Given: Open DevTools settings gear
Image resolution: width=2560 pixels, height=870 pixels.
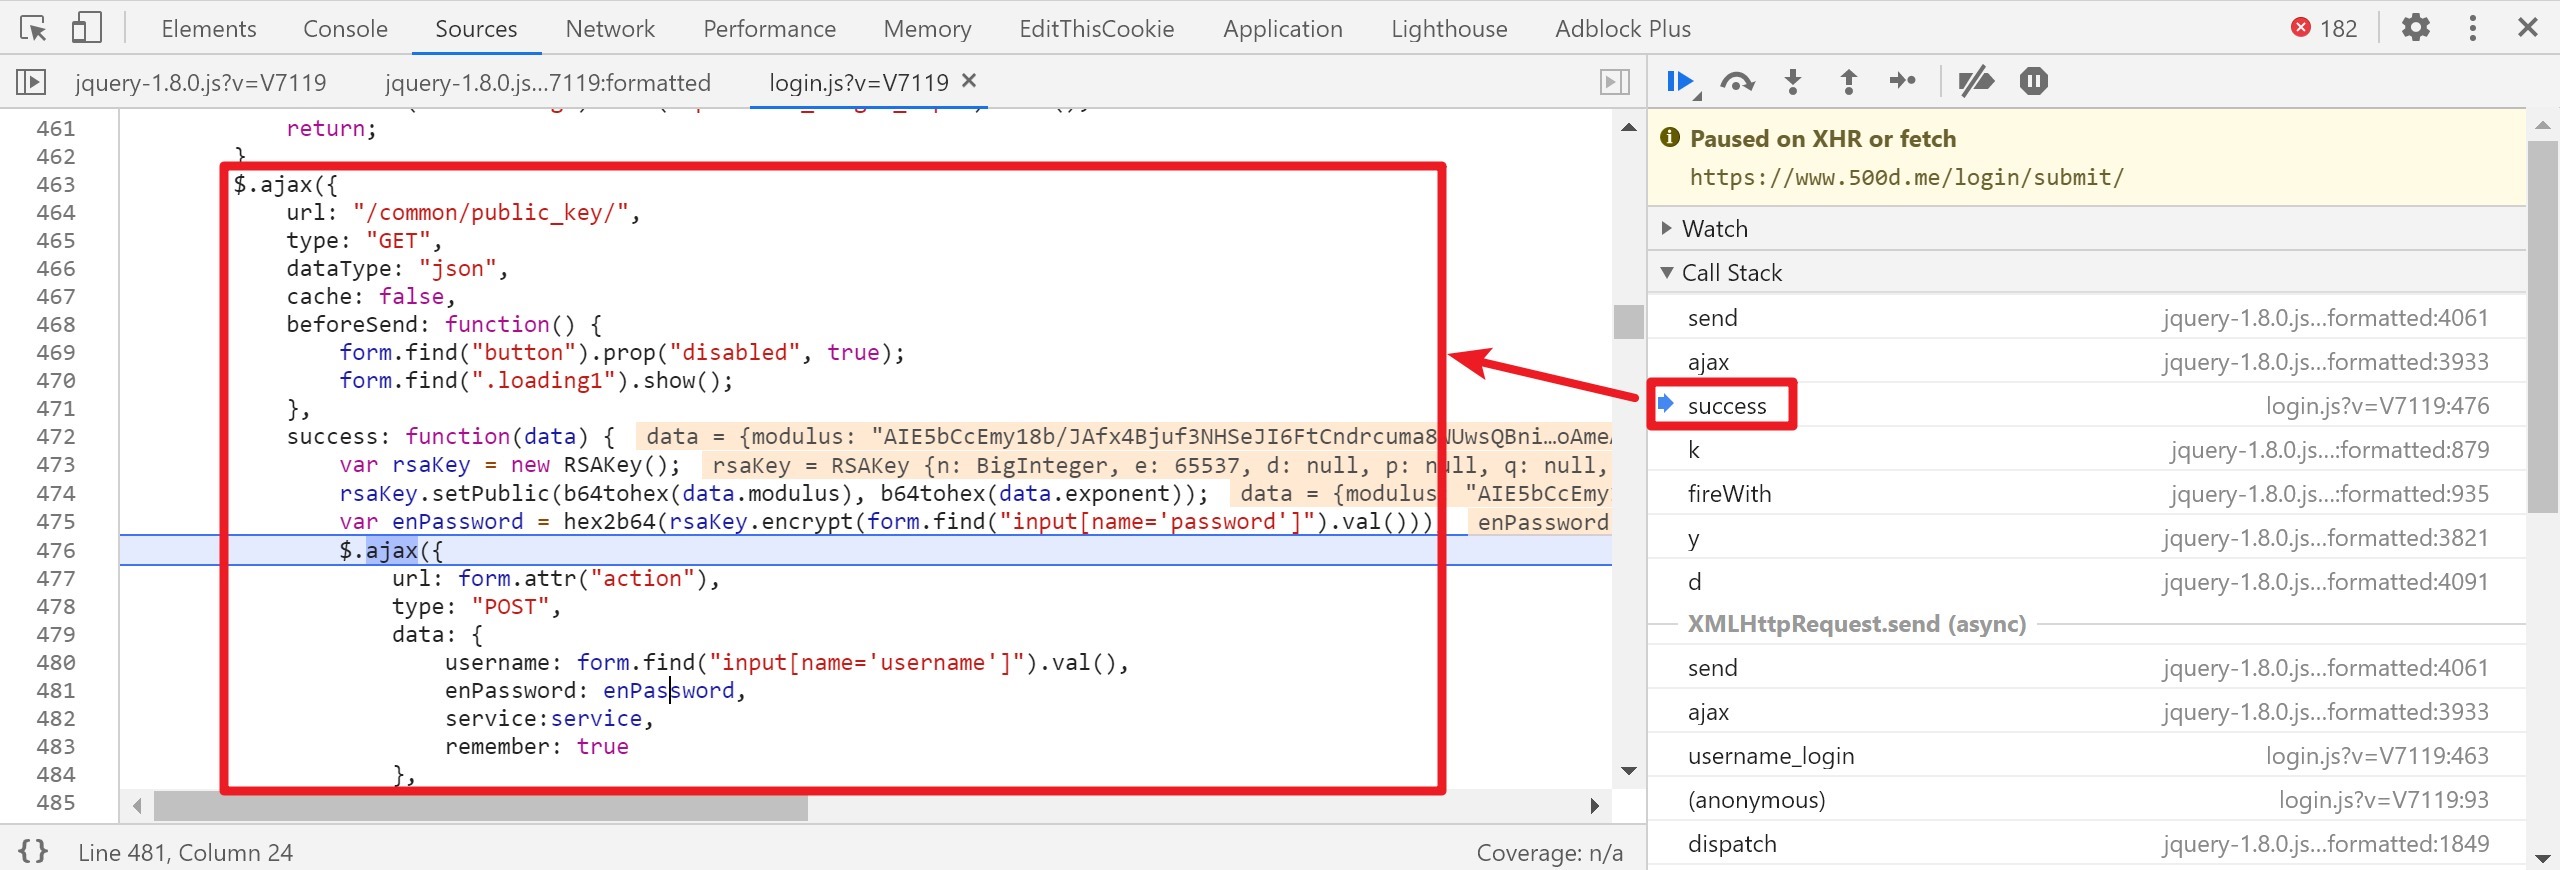Looking at the screenshot, I should click(x=2416, y=28).
